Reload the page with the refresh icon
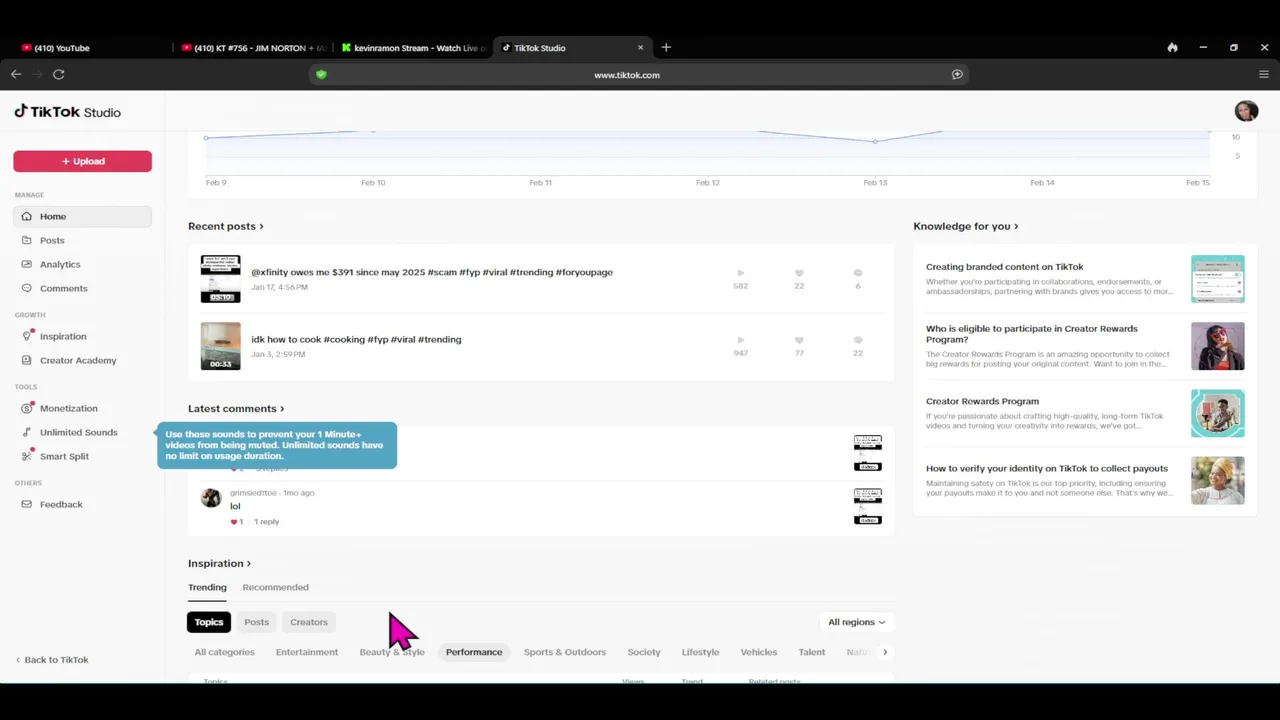 coord(59,74)
